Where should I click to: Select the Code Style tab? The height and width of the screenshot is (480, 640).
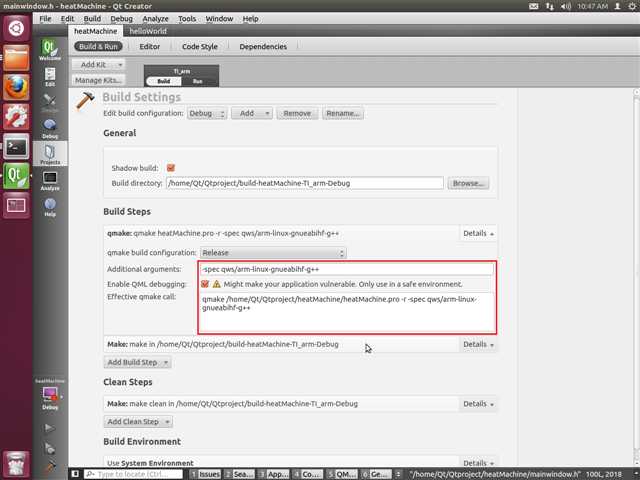point(200,47)
